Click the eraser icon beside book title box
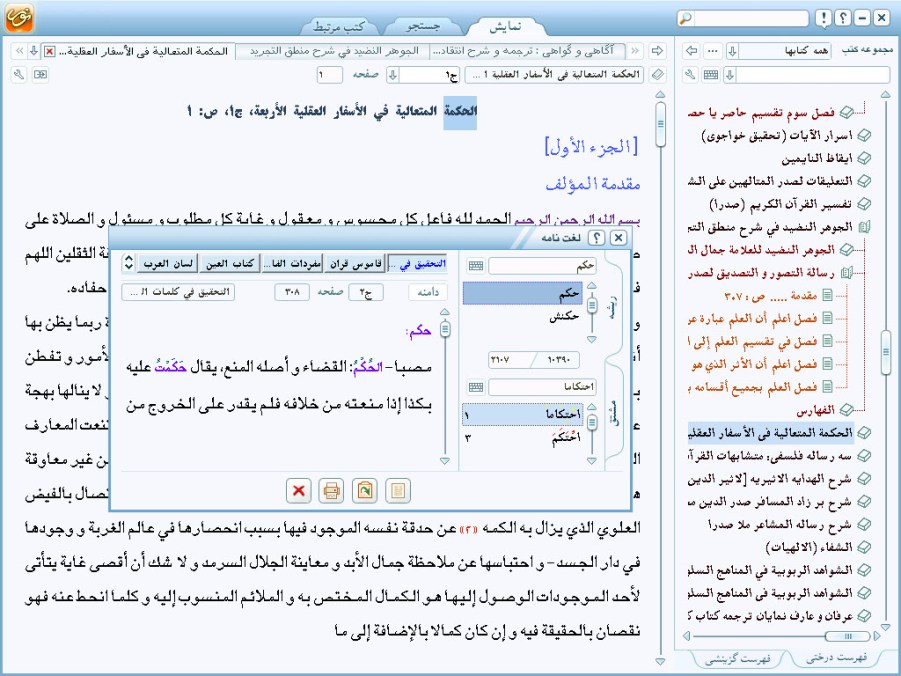 point(658,75)
